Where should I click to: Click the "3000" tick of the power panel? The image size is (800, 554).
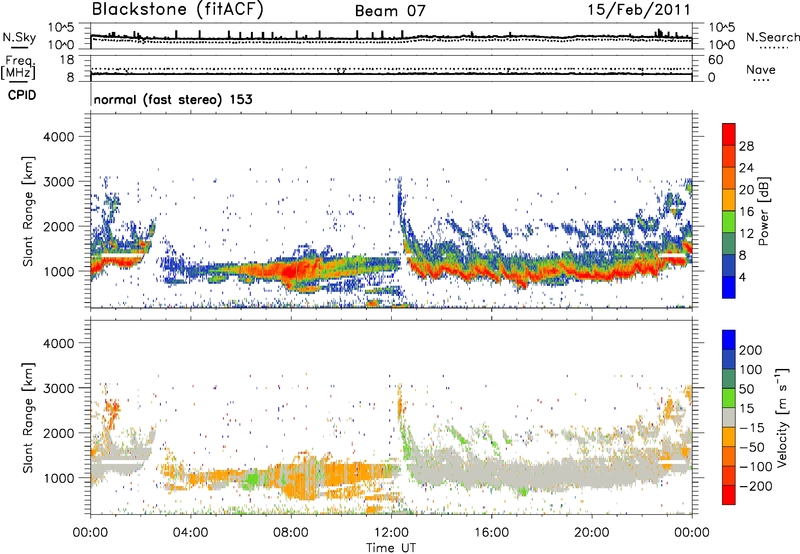click(x=59, y=182)
